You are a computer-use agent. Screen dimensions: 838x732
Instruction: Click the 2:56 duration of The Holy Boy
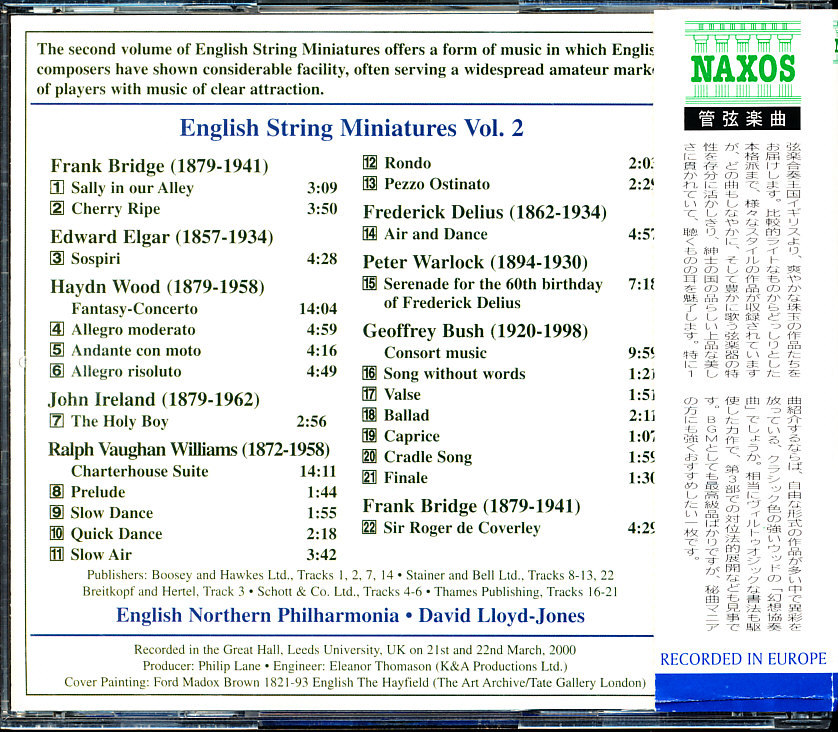[x=311, y=422]
